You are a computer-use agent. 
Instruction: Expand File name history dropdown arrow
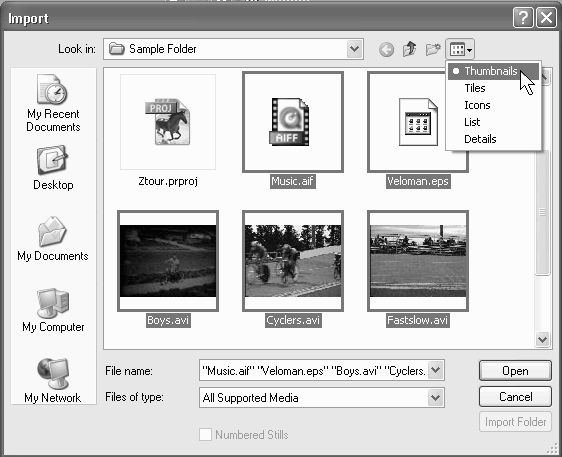435,370
